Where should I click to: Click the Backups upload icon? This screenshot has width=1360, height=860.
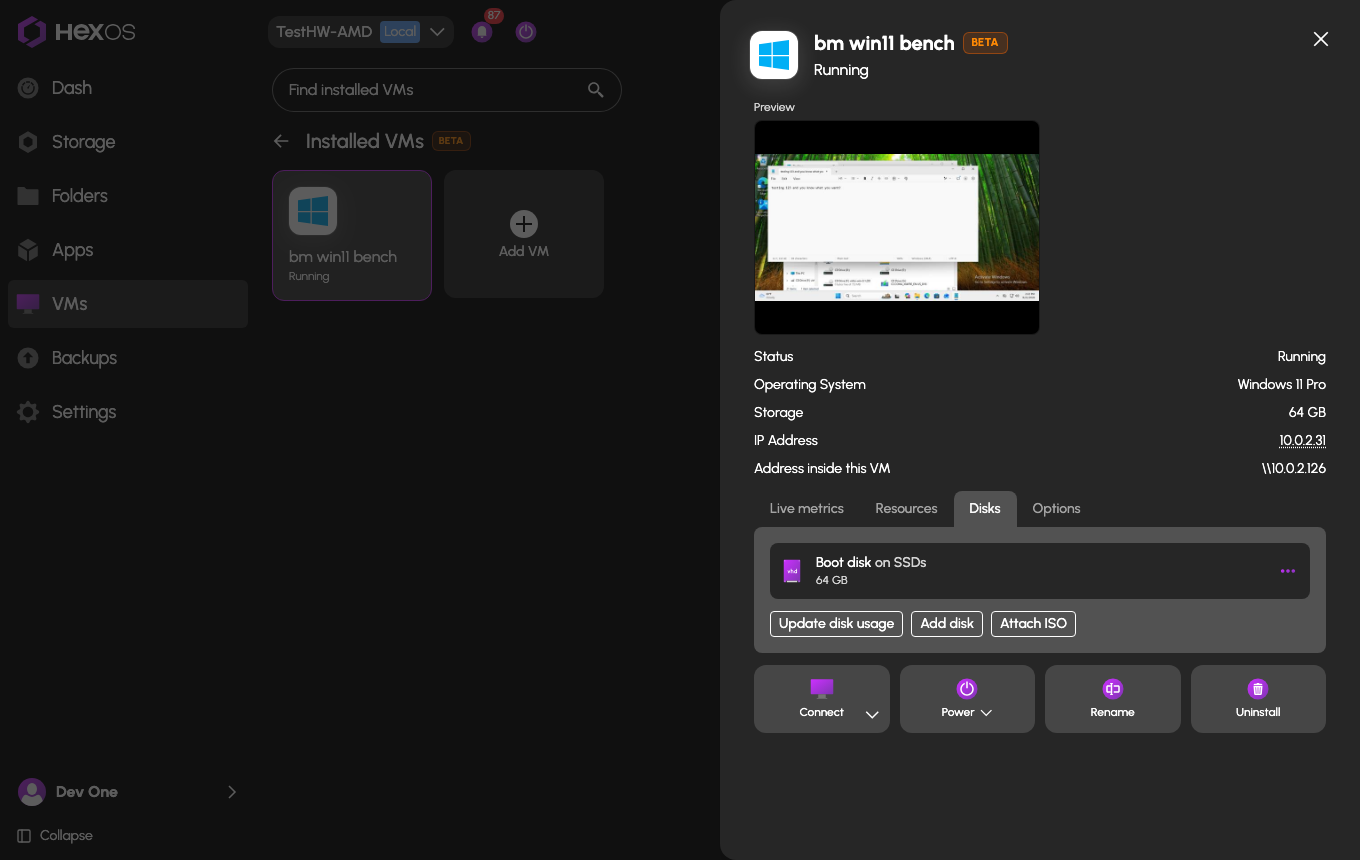[x=28, y=358]
